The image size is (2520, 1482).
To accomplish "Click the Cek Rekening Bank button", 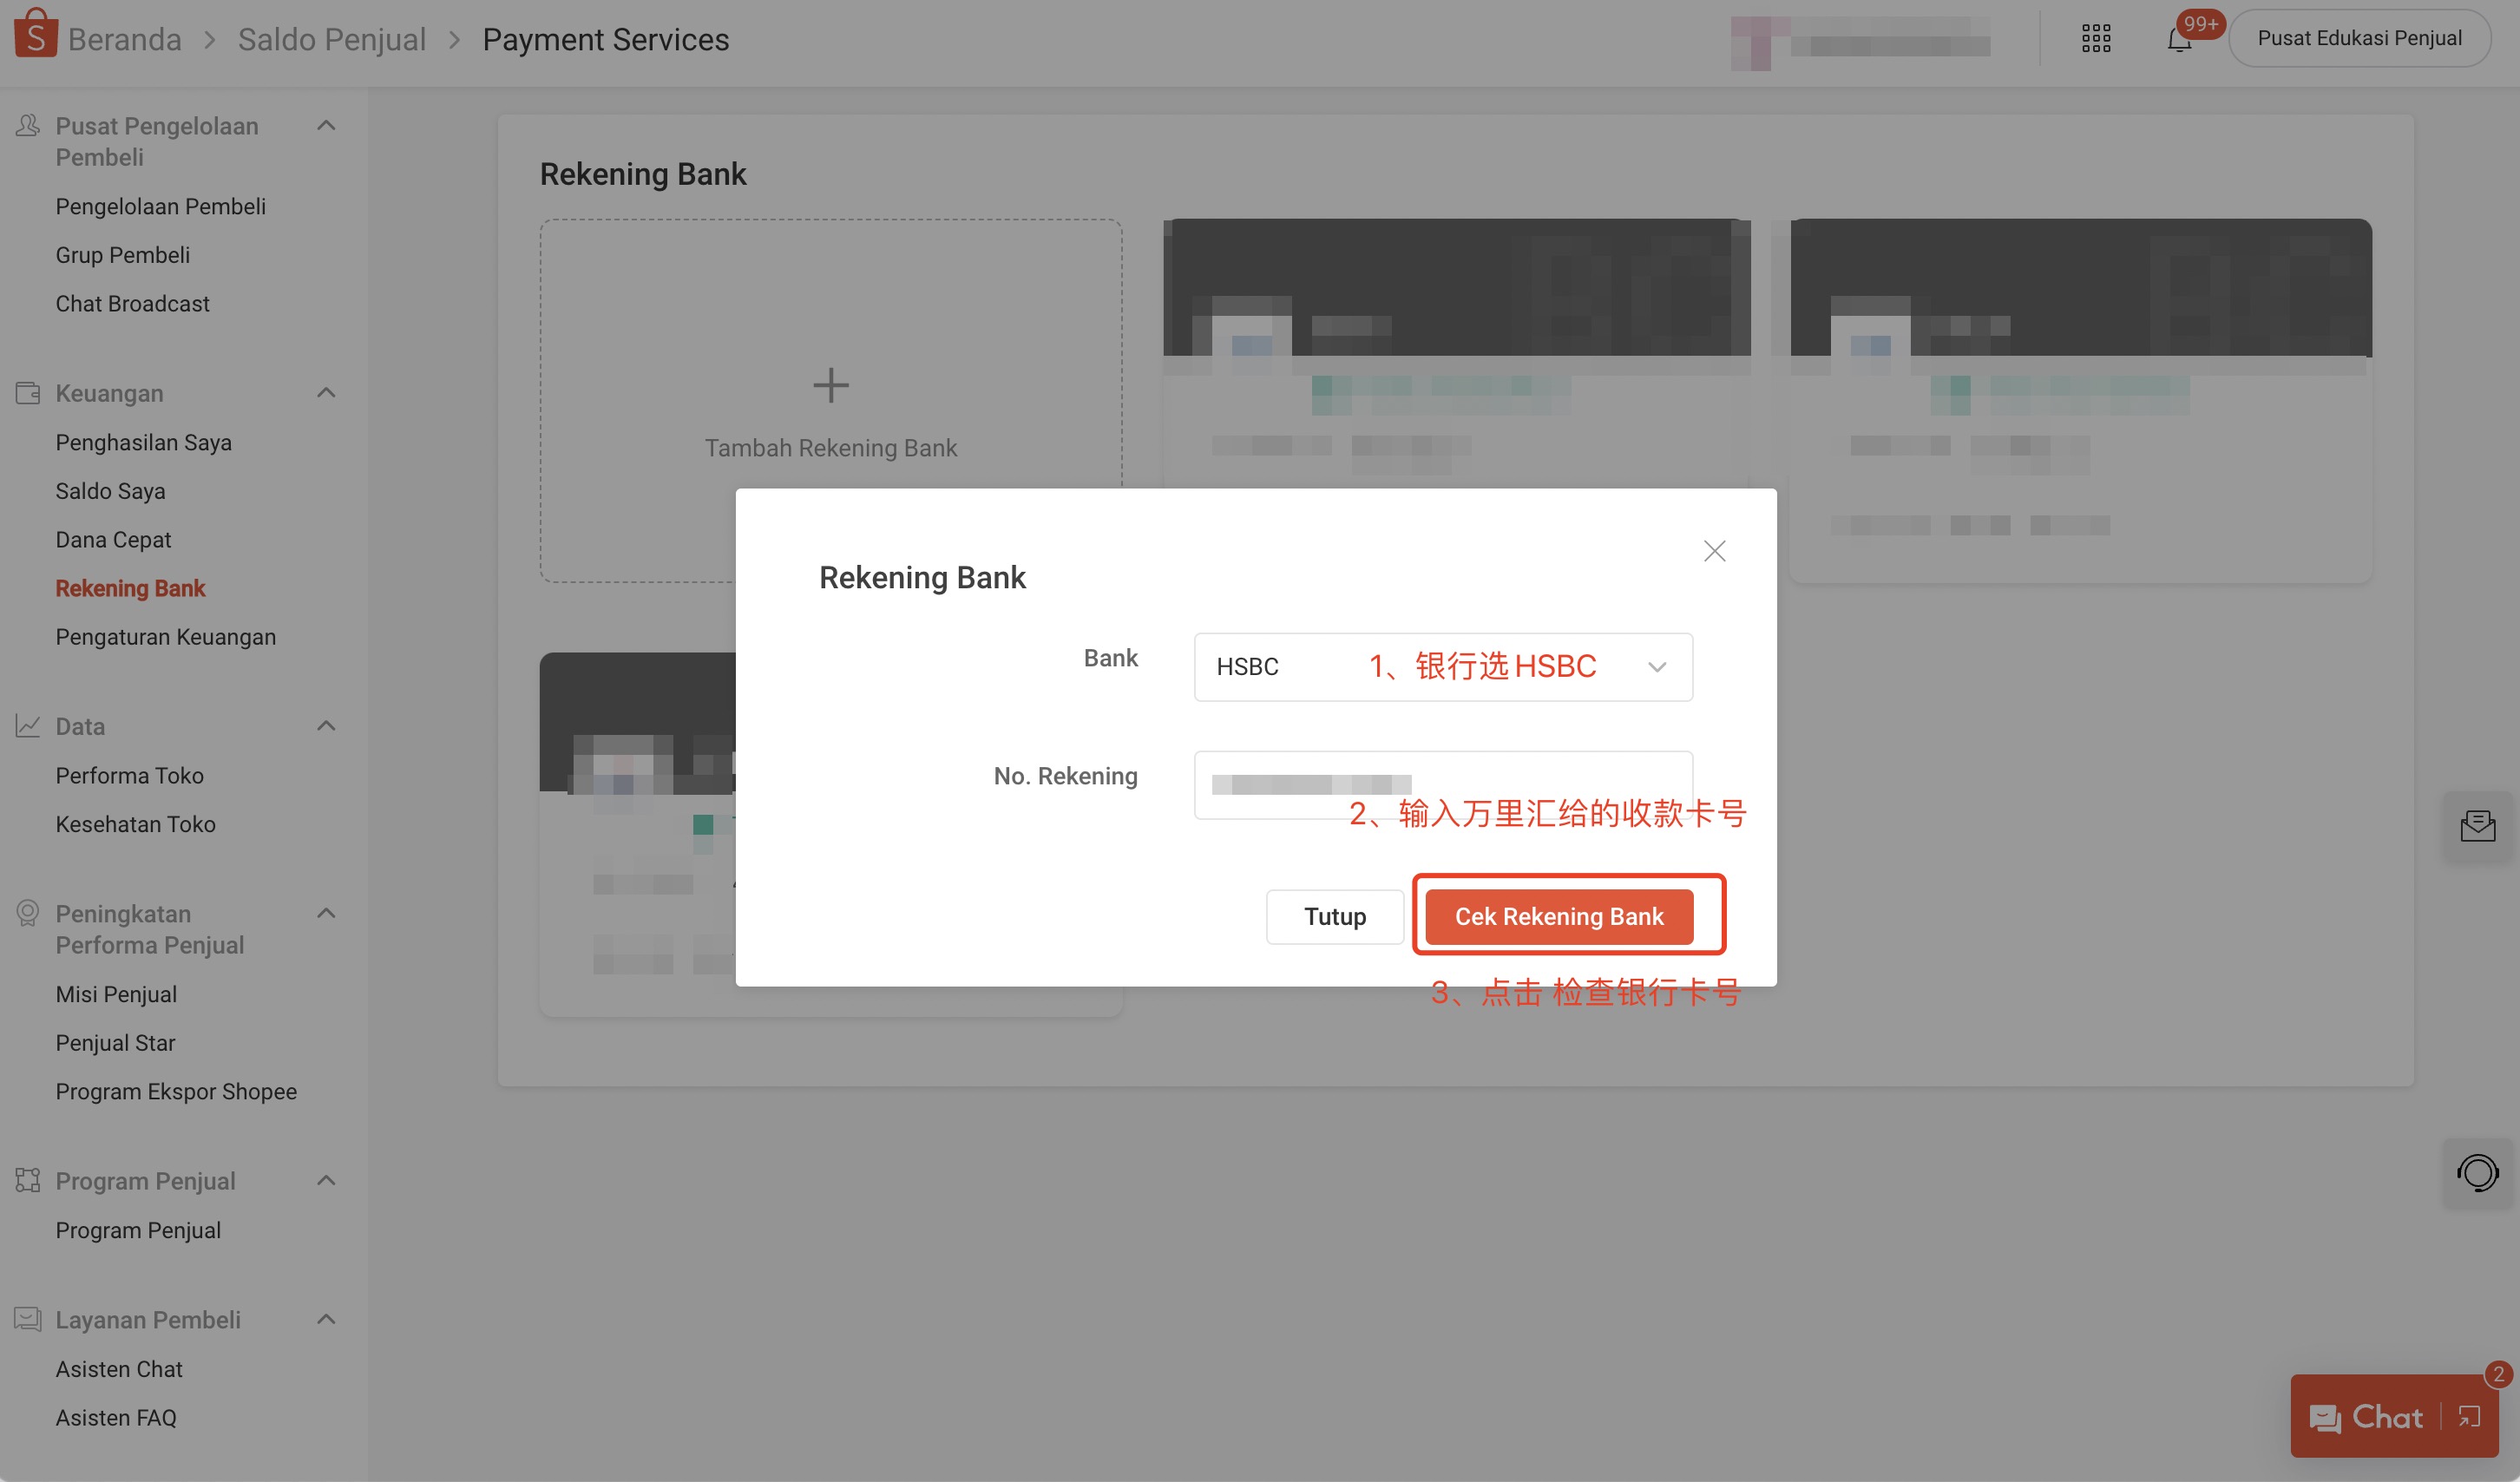I will pyautogui.click(x=1560, y=916).
